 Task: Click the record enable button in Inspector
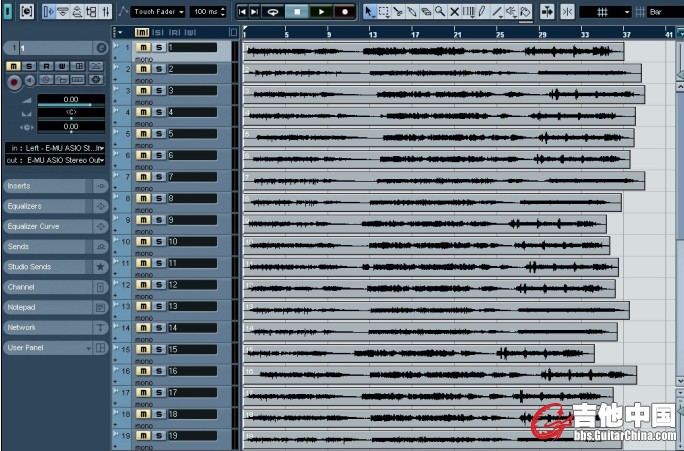click(x=14, y=82)
